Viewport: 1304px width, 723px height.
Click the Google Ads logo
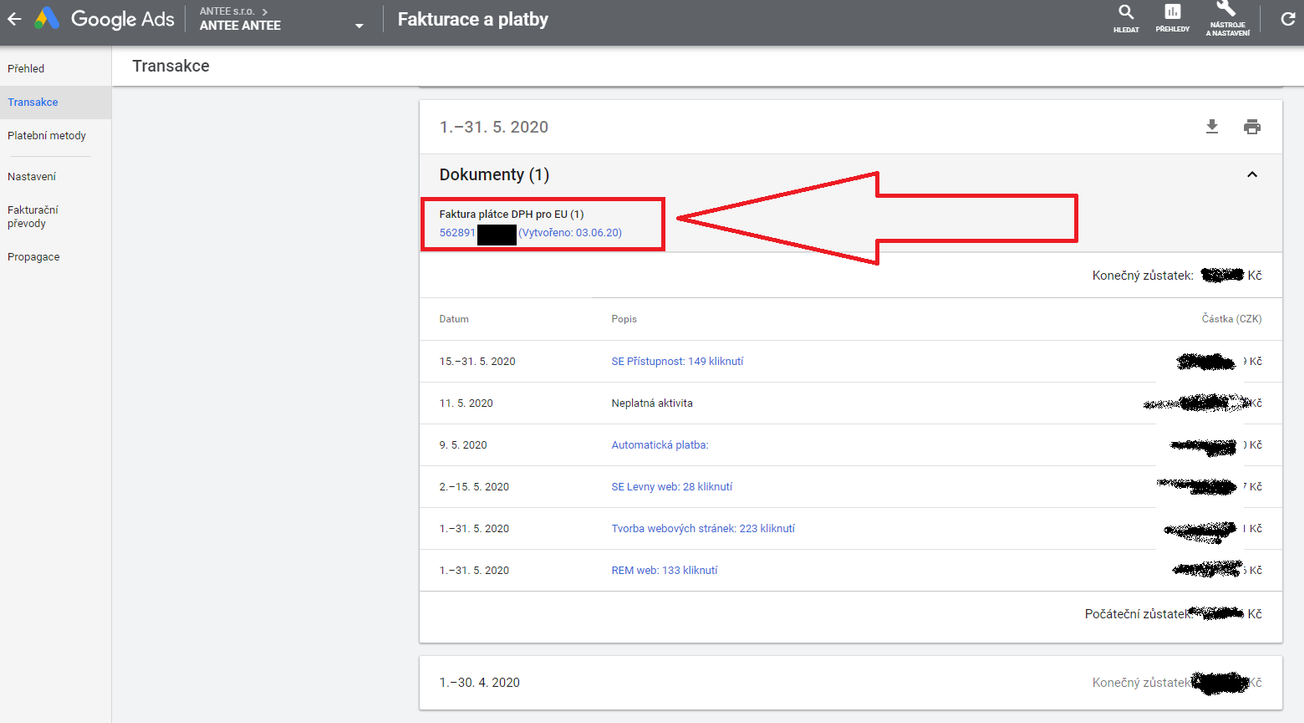[x=105, y=19]
